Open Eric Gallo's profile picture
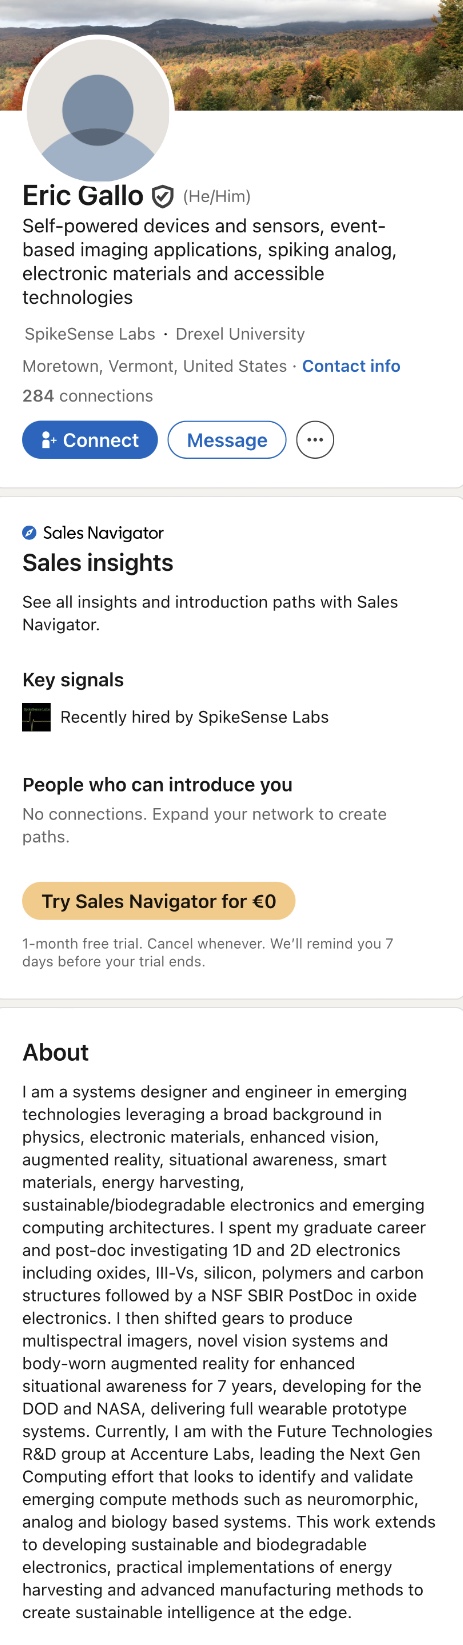Viewport: 463px width, 1645px height. pos(98,110)
